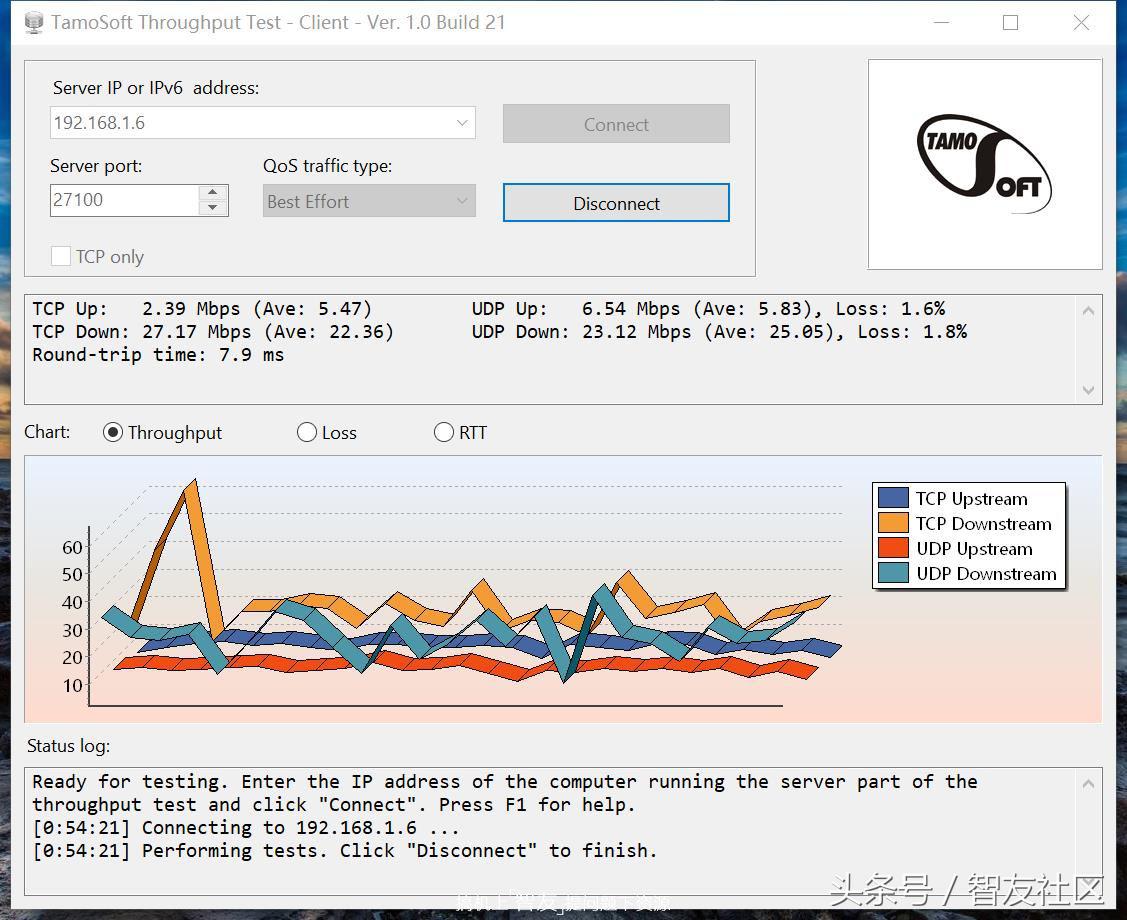Viewport: 1127px width, 920px height.
Task: Click the TCP Upstream blue legend swatch
Action: [x=893, y=498]
